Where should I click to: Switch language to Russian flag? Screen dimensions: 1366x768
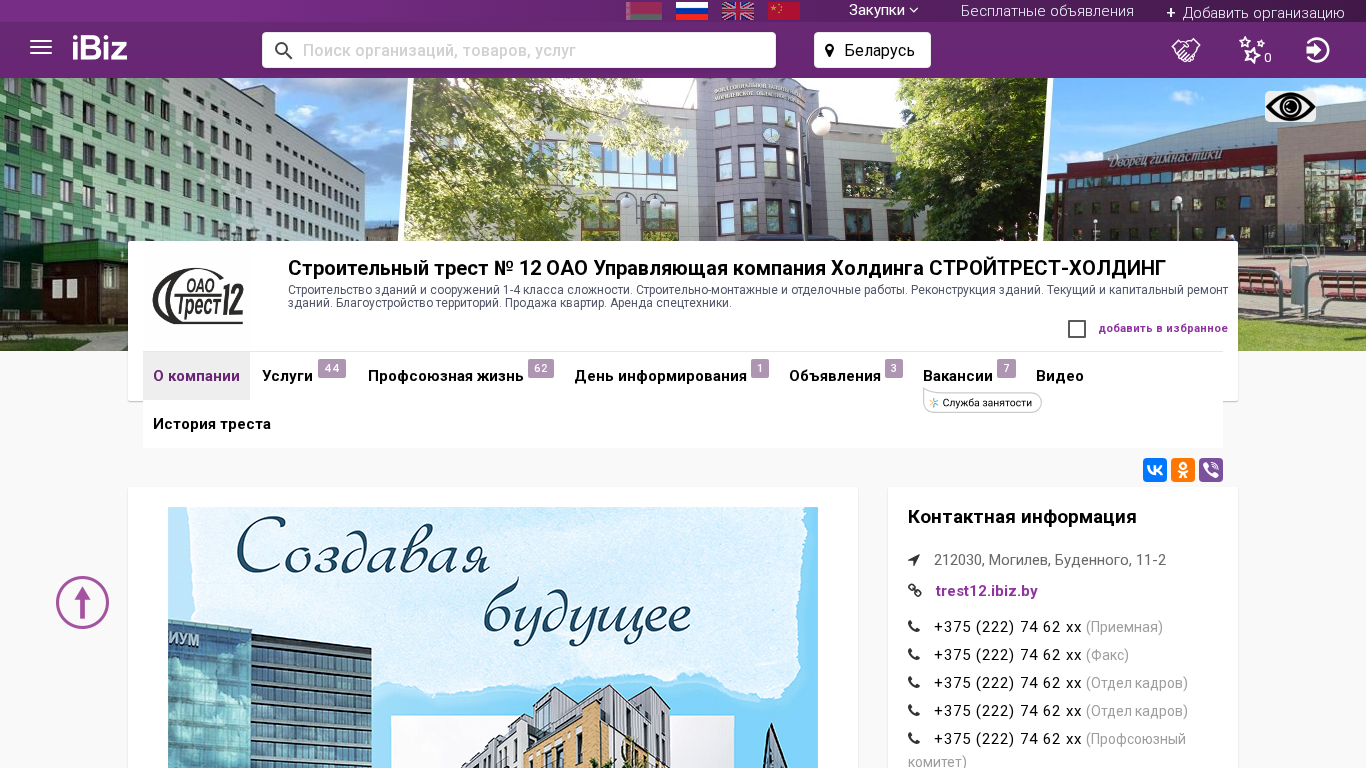(692, 11)
